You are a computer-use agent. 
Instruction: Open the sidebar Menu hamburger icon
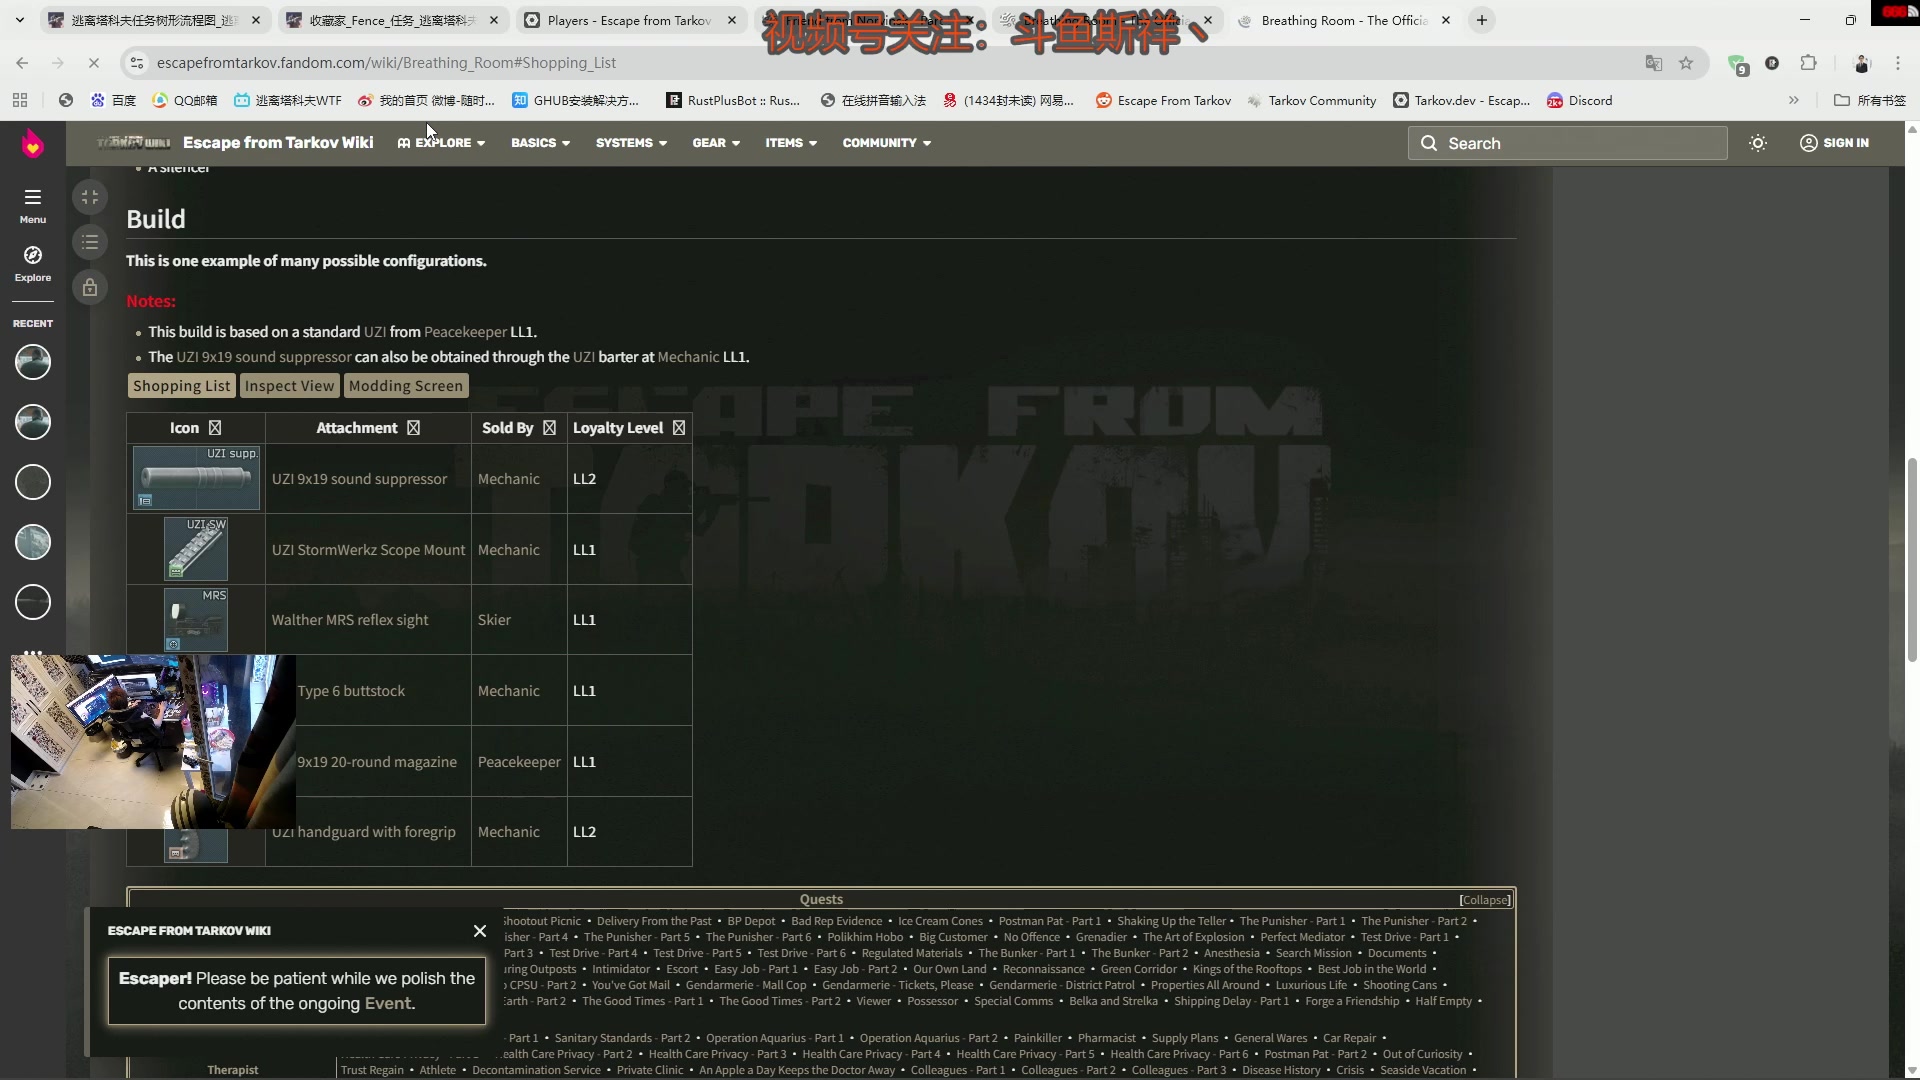click(33, 197)
